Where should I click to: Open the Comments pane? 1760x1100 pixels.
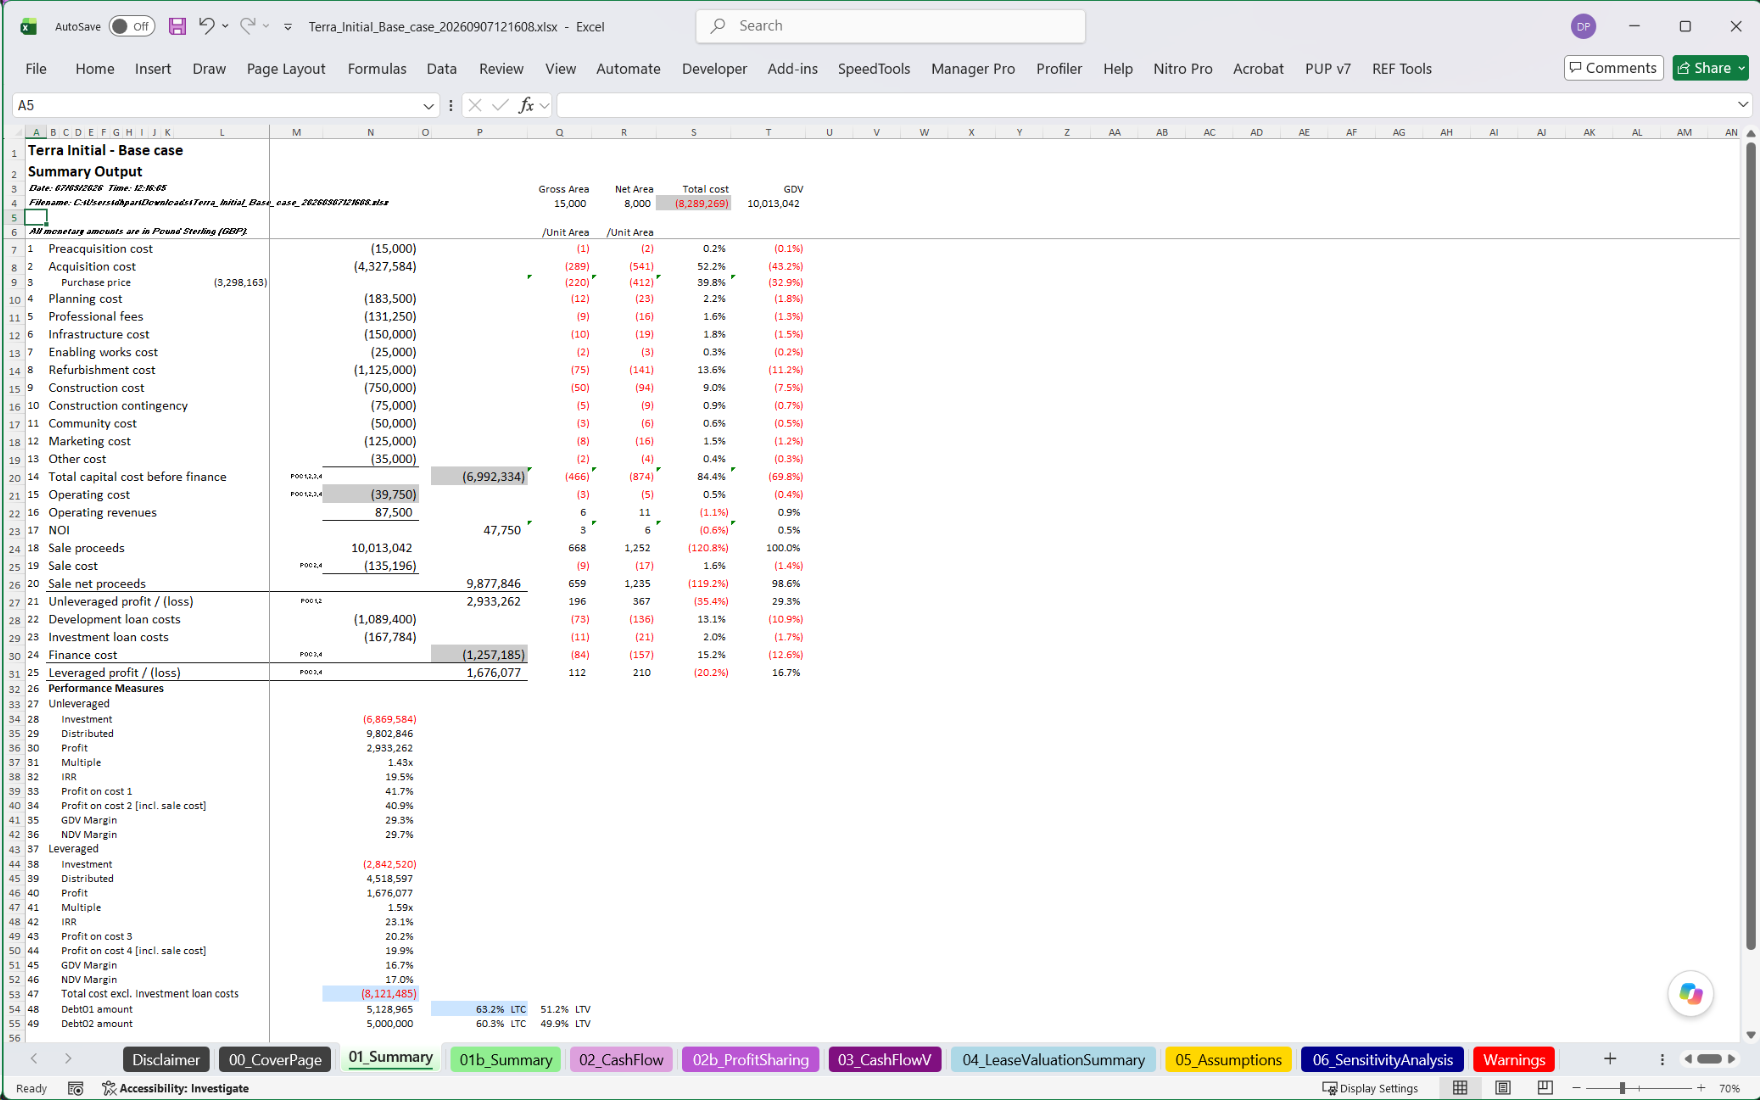click(1613, 68)
